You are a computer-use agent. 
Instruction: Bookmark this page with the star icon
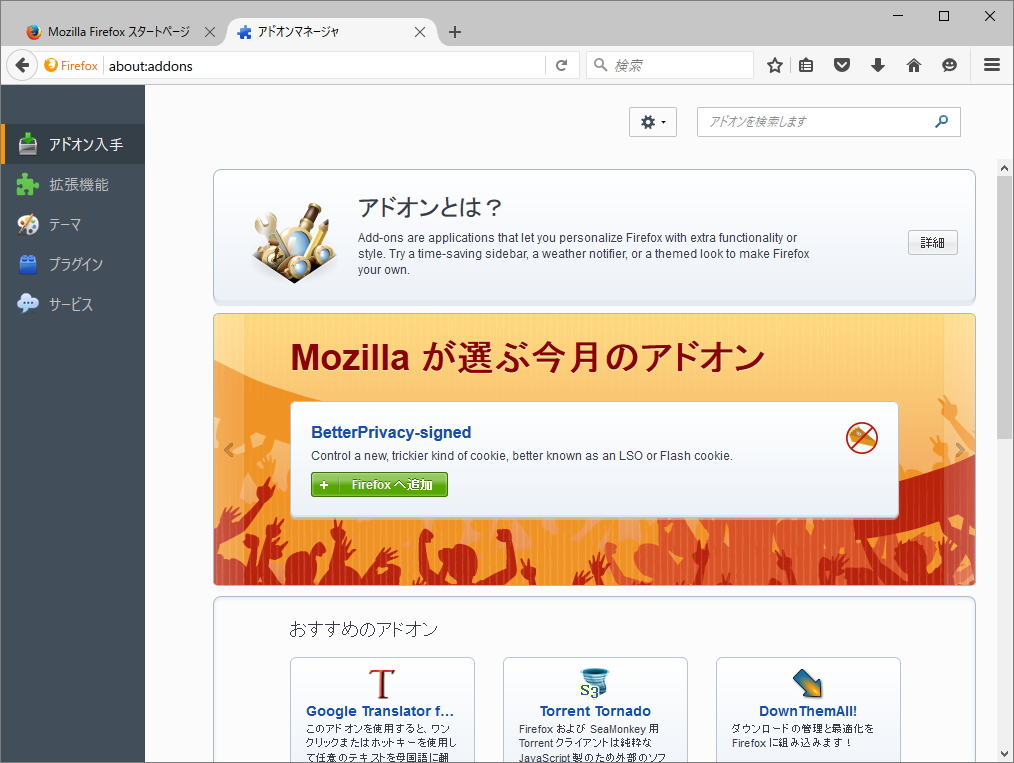pyautogui.click(x=775, y=64)
